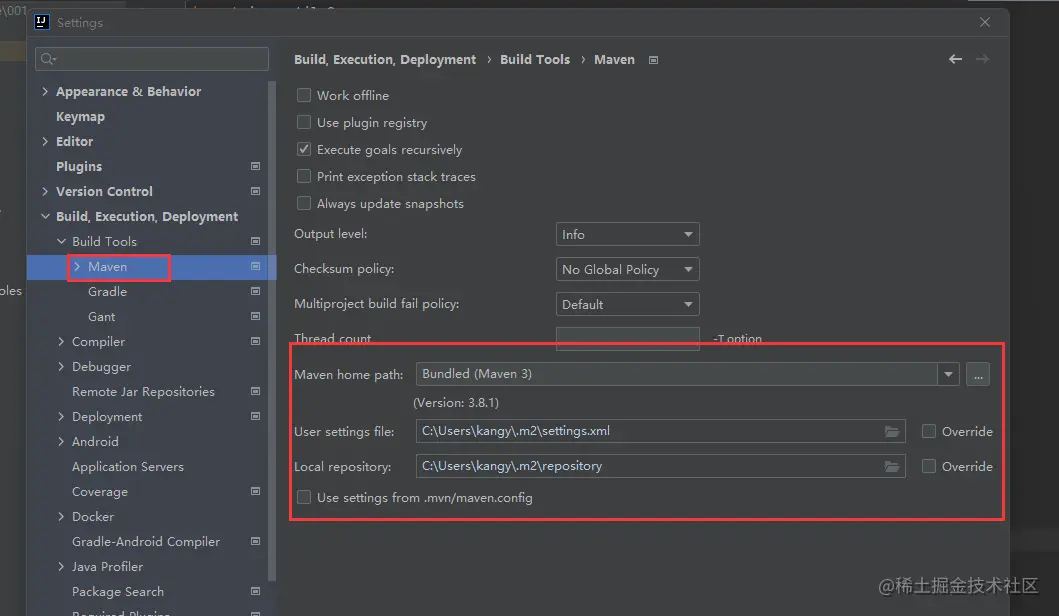Collapse Build, Execution, Deployment node
Image resolution: width=1059 pixels, height=616 pixels.
[45, 216]
